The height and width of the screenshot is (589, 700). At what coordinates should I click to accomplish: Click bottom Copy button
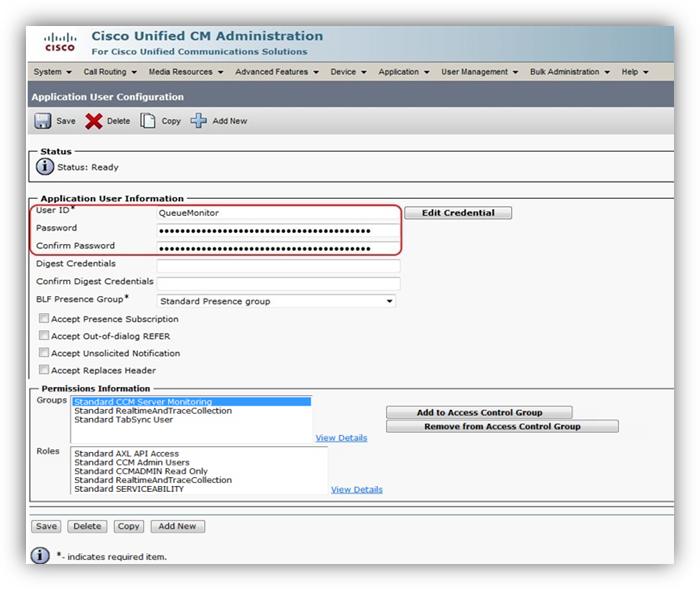click(x=129, y=526)
